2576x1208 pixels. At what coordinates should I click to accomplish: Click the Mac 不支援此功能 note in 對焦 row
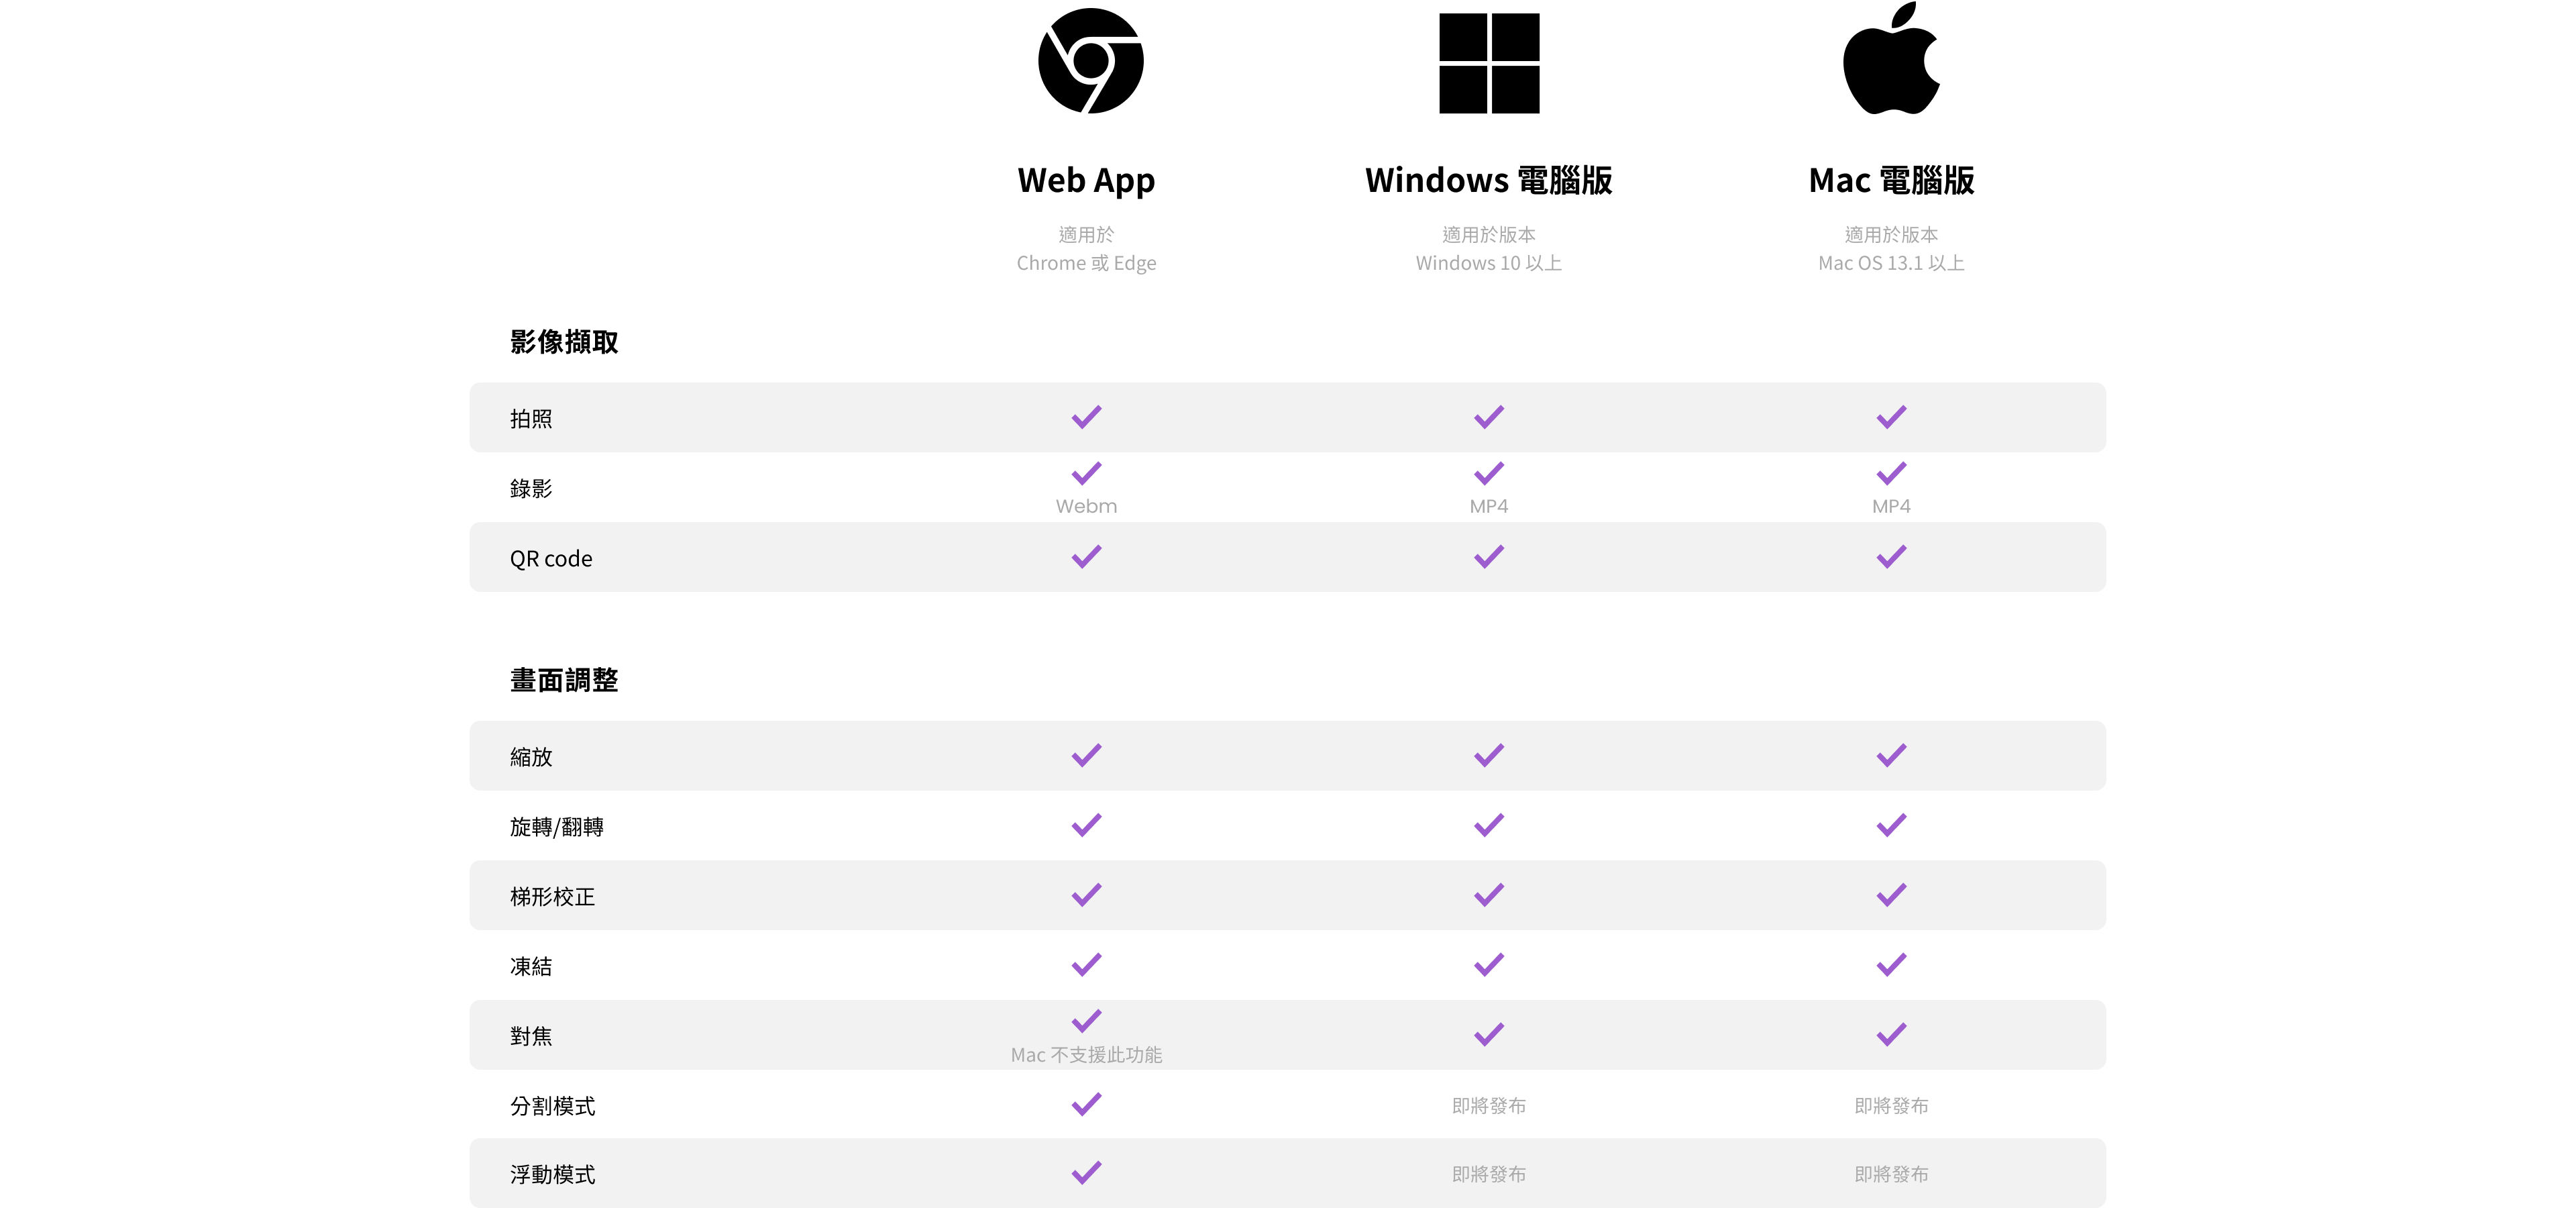(1086, 1055)
